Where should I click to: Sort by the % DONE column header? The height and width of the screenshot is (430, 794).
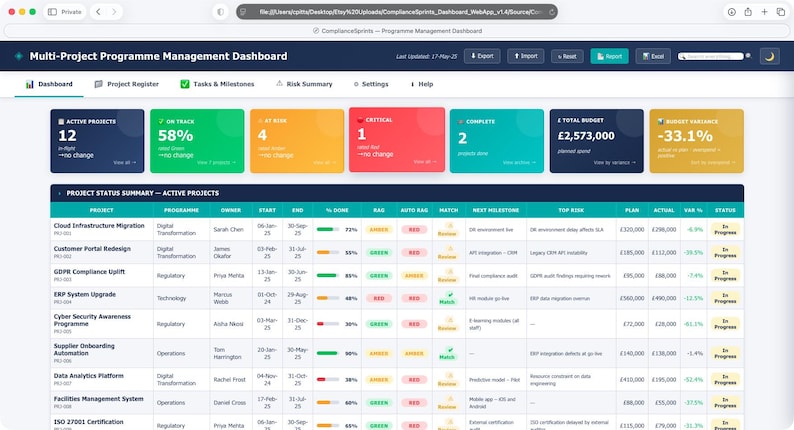337,210
